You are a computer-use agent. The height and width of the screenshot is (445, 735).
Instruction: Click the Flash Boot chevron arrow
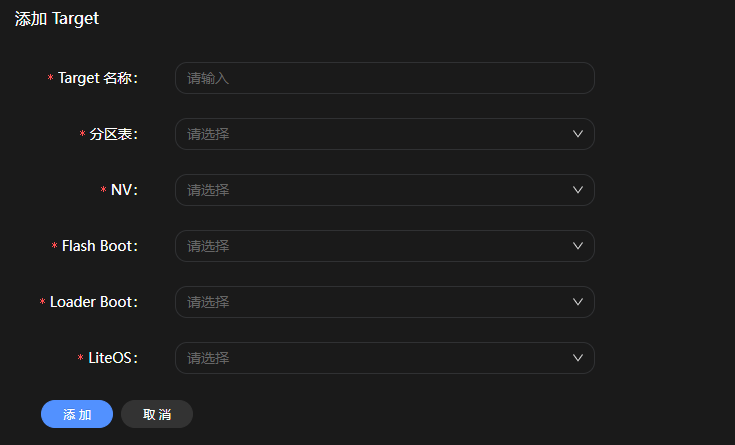[x=578, y=246]
